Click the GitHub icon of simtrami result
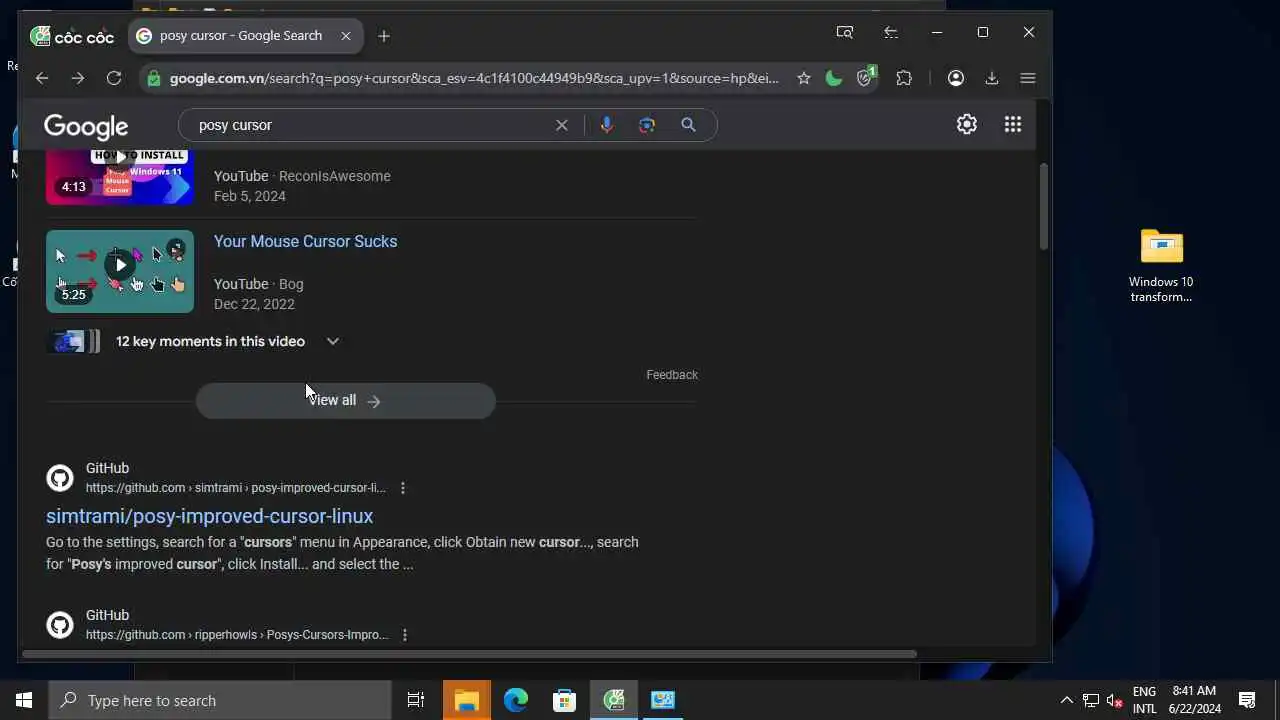Screen dimensions: 1280x720 [60, 478]
